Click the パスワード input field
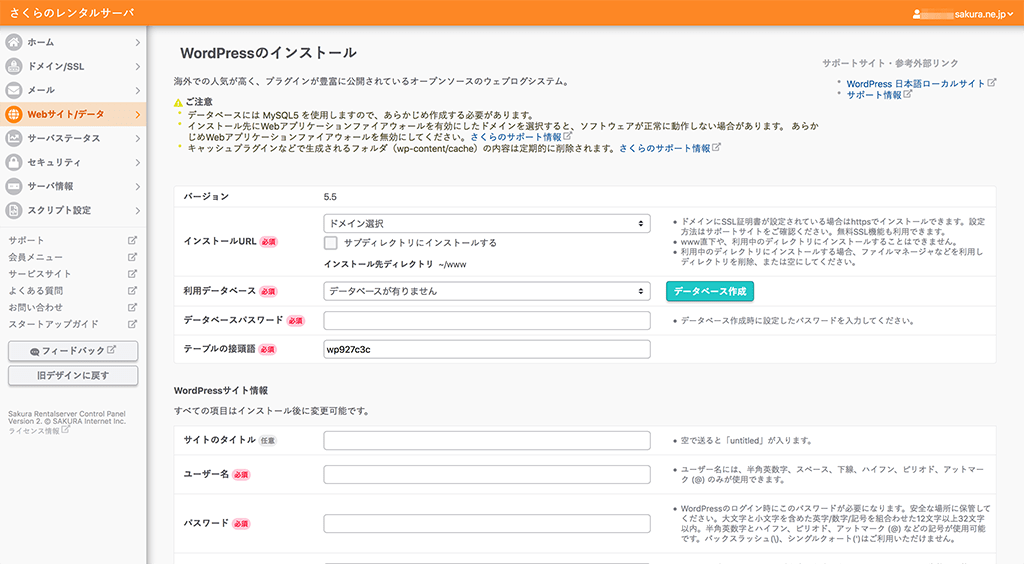This screenshot has height=564, width=1024. tap(487, 524)
